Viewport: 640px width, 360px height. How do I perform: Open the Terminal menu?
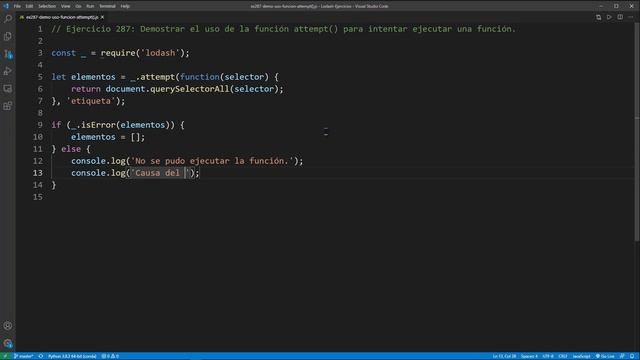click(x=107, y=6)
